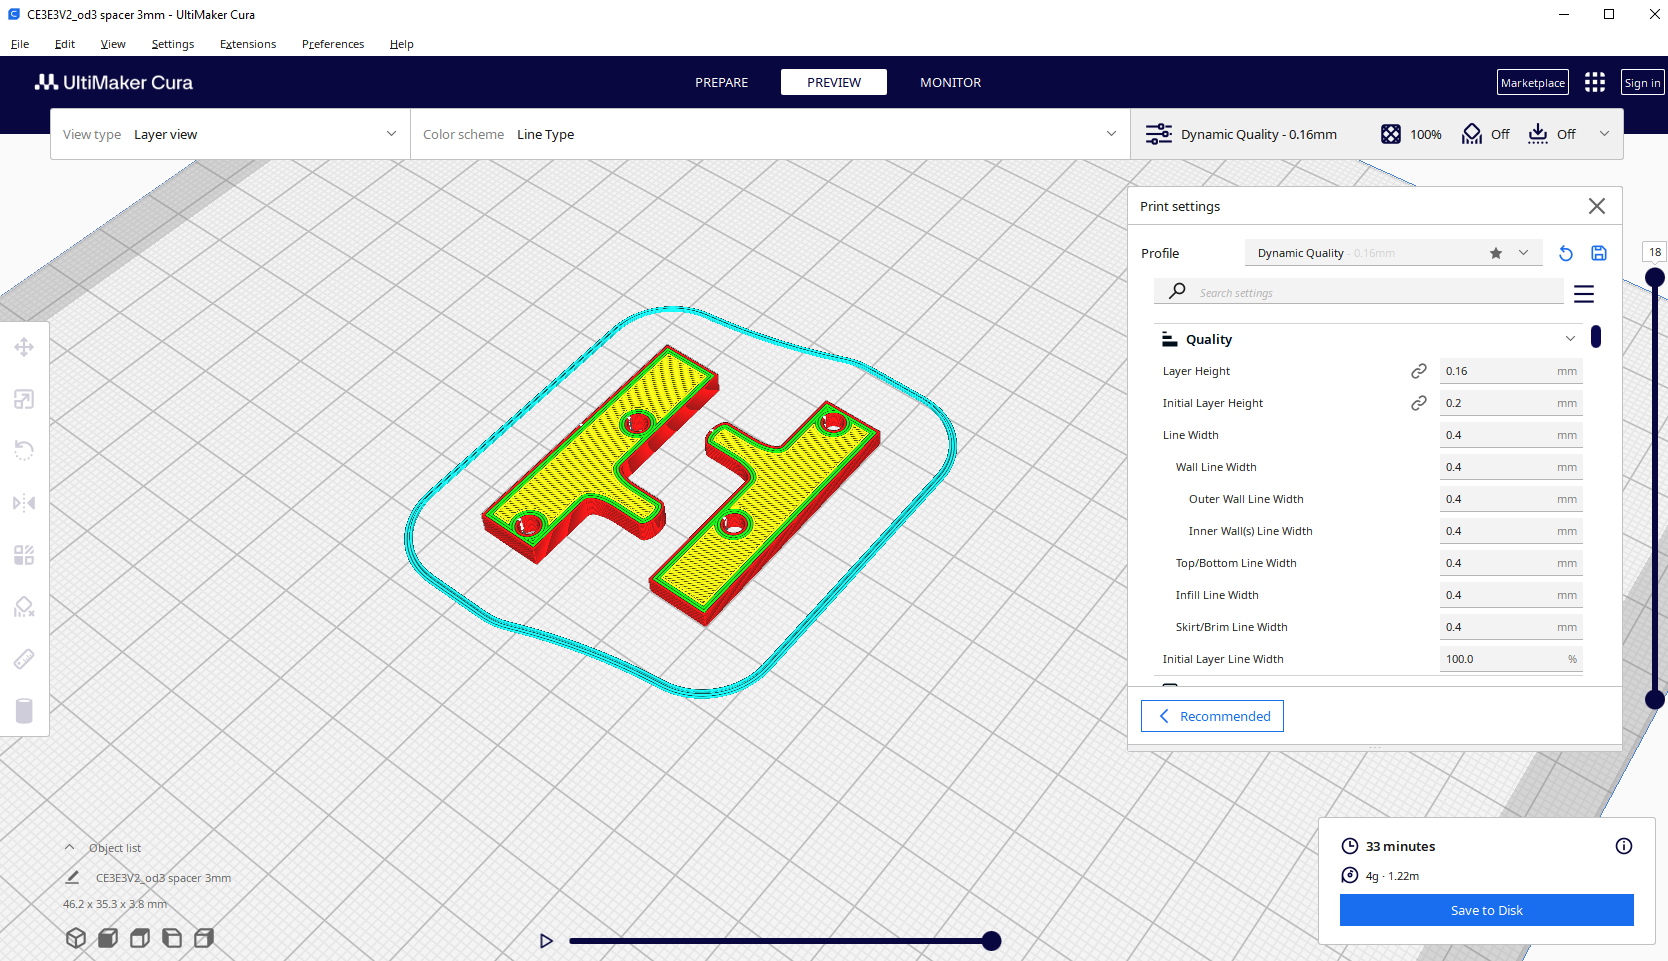Edit the Initial Layer Height value
1668x961 pixels.
point(1511,403)
